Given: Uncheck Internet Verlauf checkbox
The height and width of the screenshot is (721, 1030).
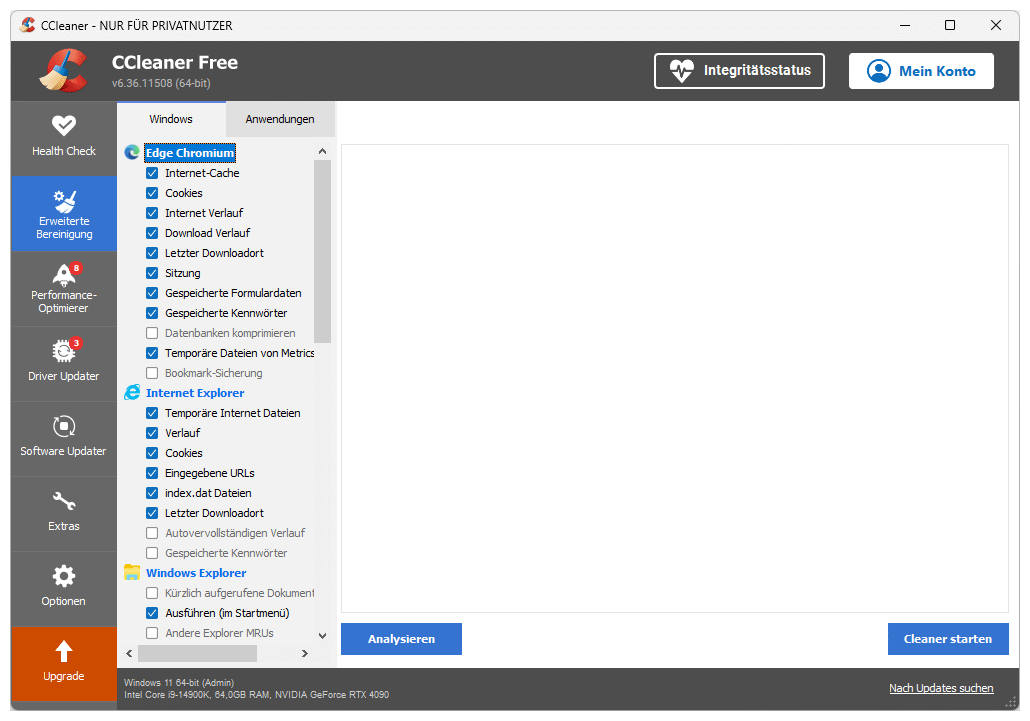Looking at the screenshot, I should tap(152, 213).
